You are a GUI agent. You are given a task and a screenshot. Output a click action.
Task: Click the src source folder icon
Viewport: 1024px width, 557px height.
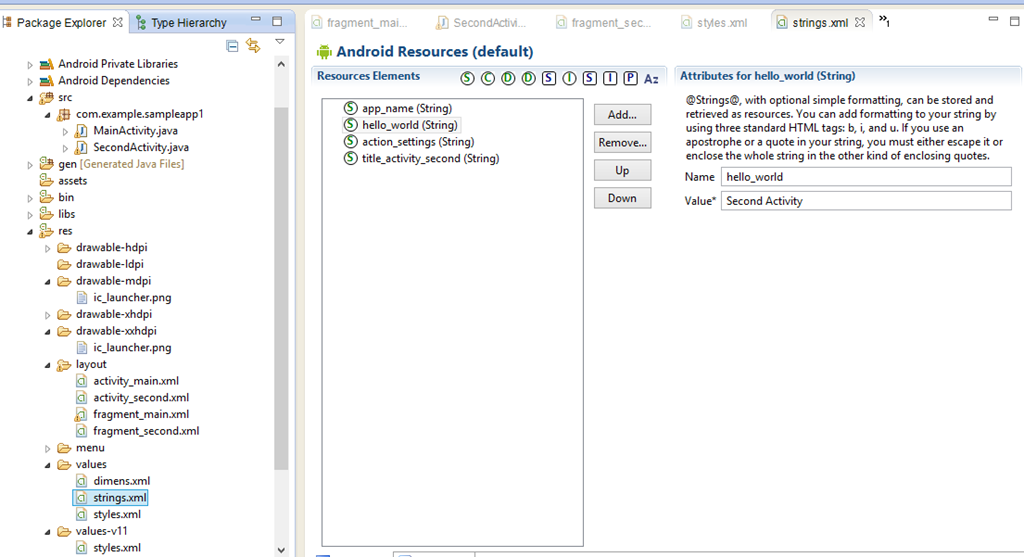tap(46, 98)
